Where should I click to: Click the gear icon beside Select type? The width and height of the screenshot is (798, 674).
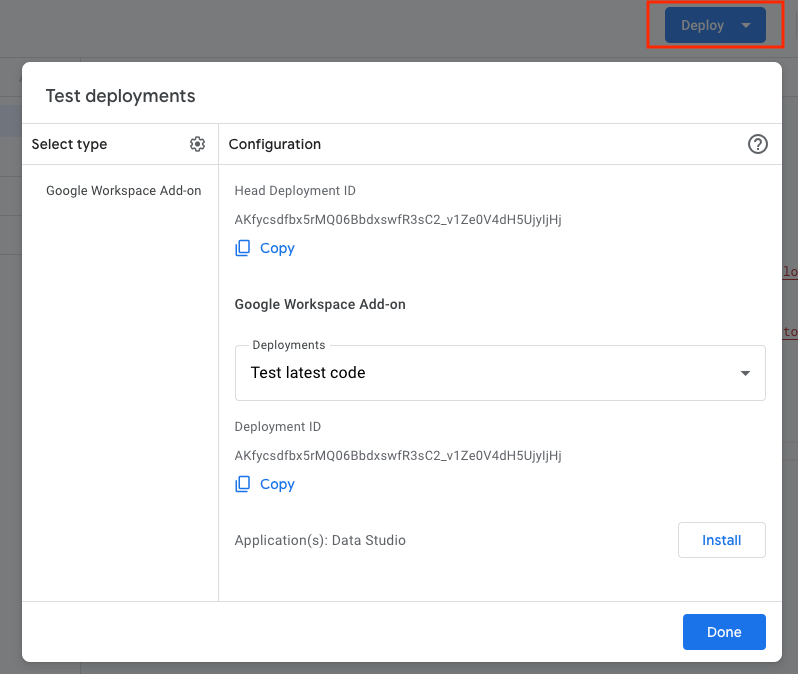tap(197, 144)
